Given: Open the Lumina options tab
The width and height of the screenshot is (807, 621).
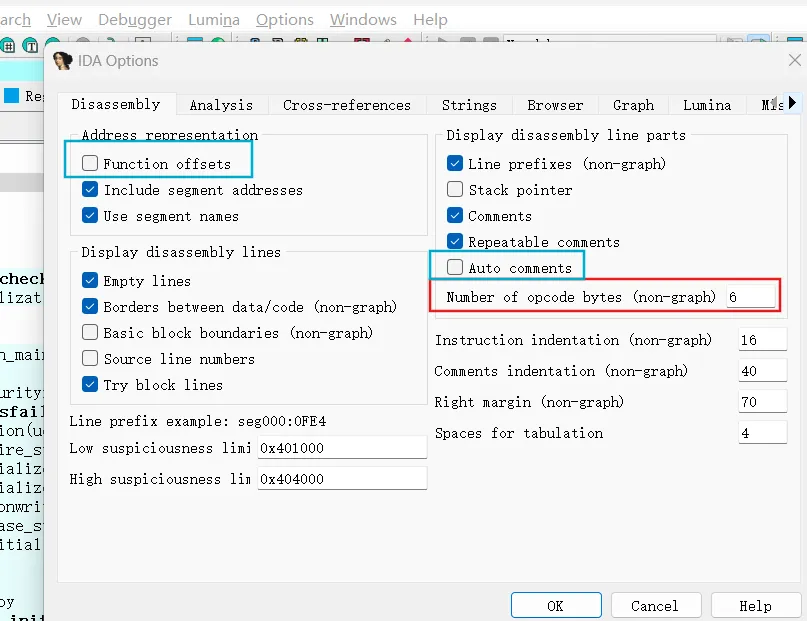Looking at the screenshot, I should point(707,105).
